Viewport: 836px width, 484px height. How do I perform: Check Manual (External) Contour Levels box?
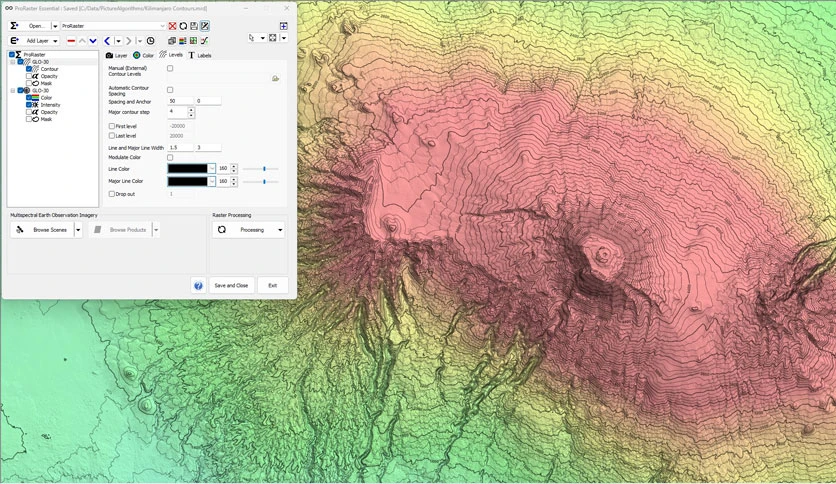pos(170,68)
